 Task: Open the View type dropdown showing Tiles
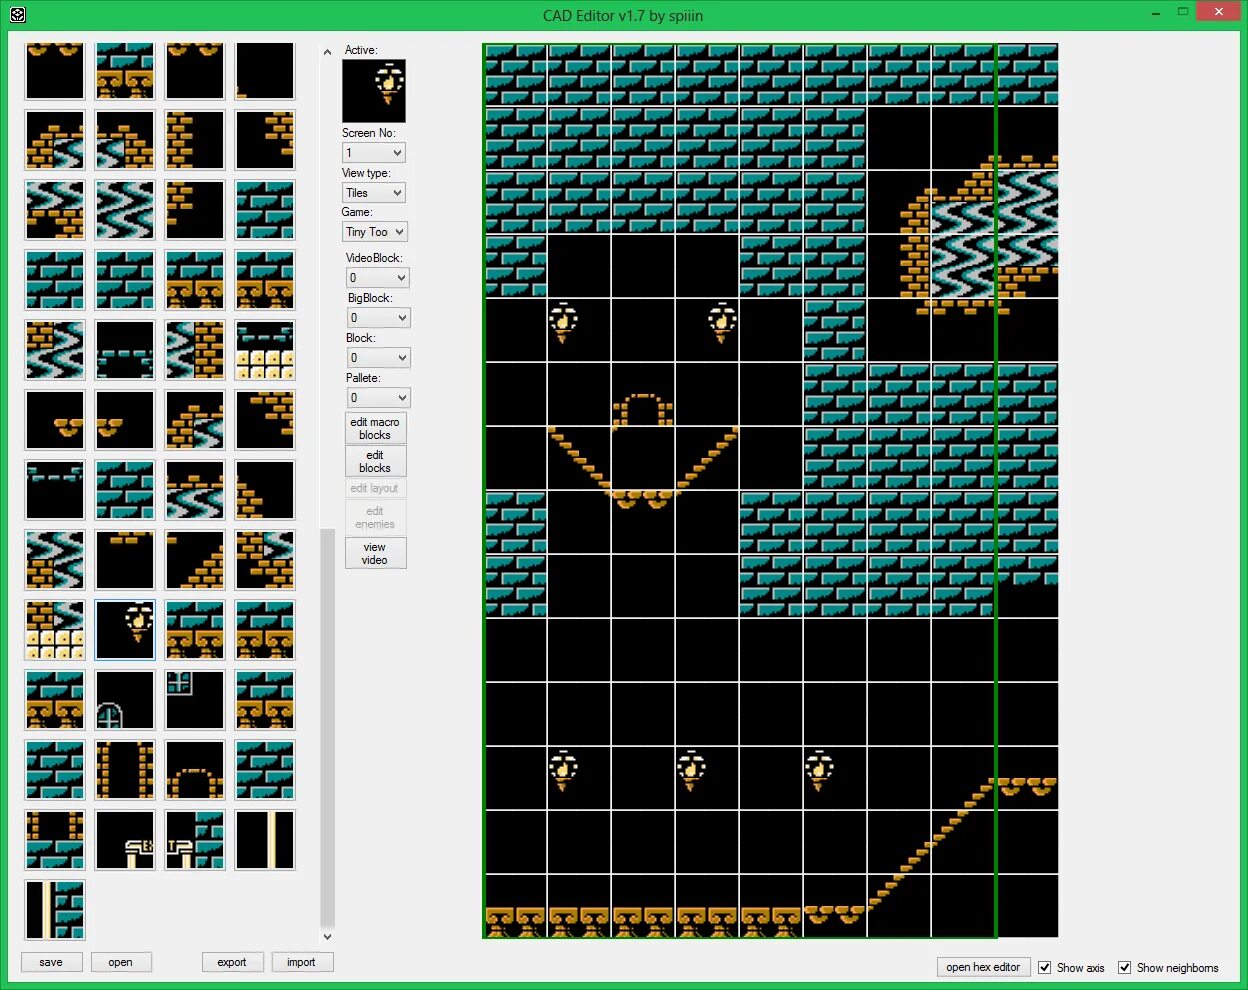374,193
